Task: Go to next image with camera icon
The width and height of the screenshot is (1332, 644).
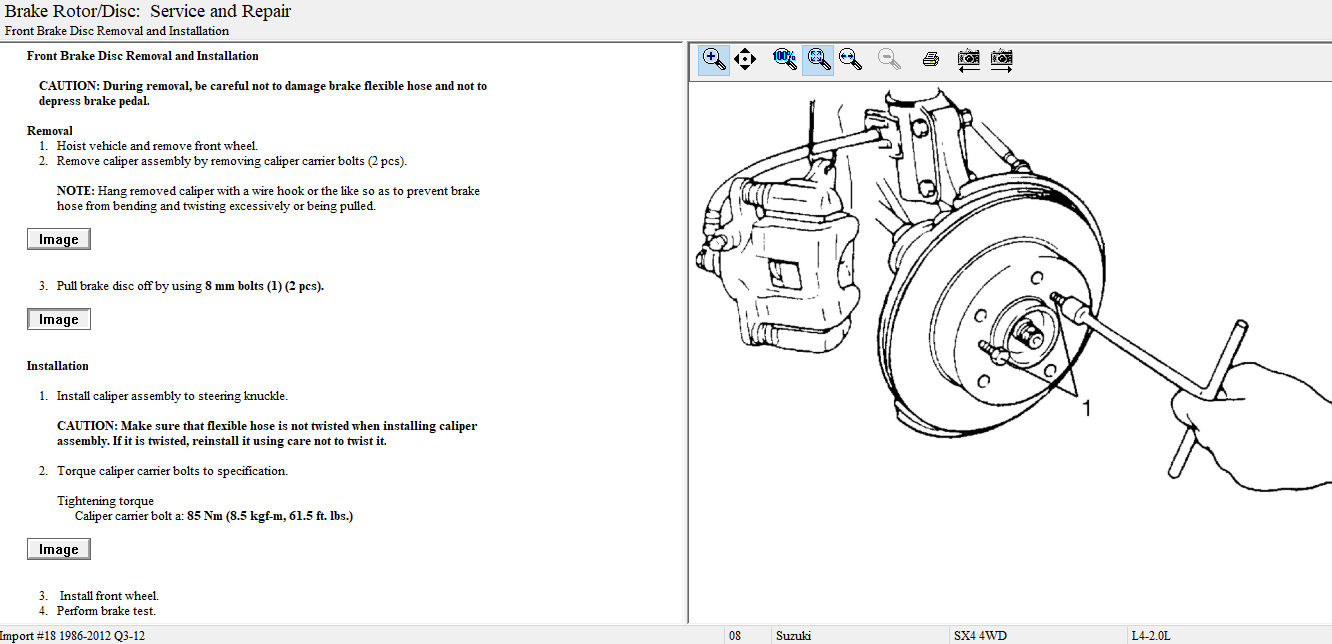Action: coord(1001,59)
